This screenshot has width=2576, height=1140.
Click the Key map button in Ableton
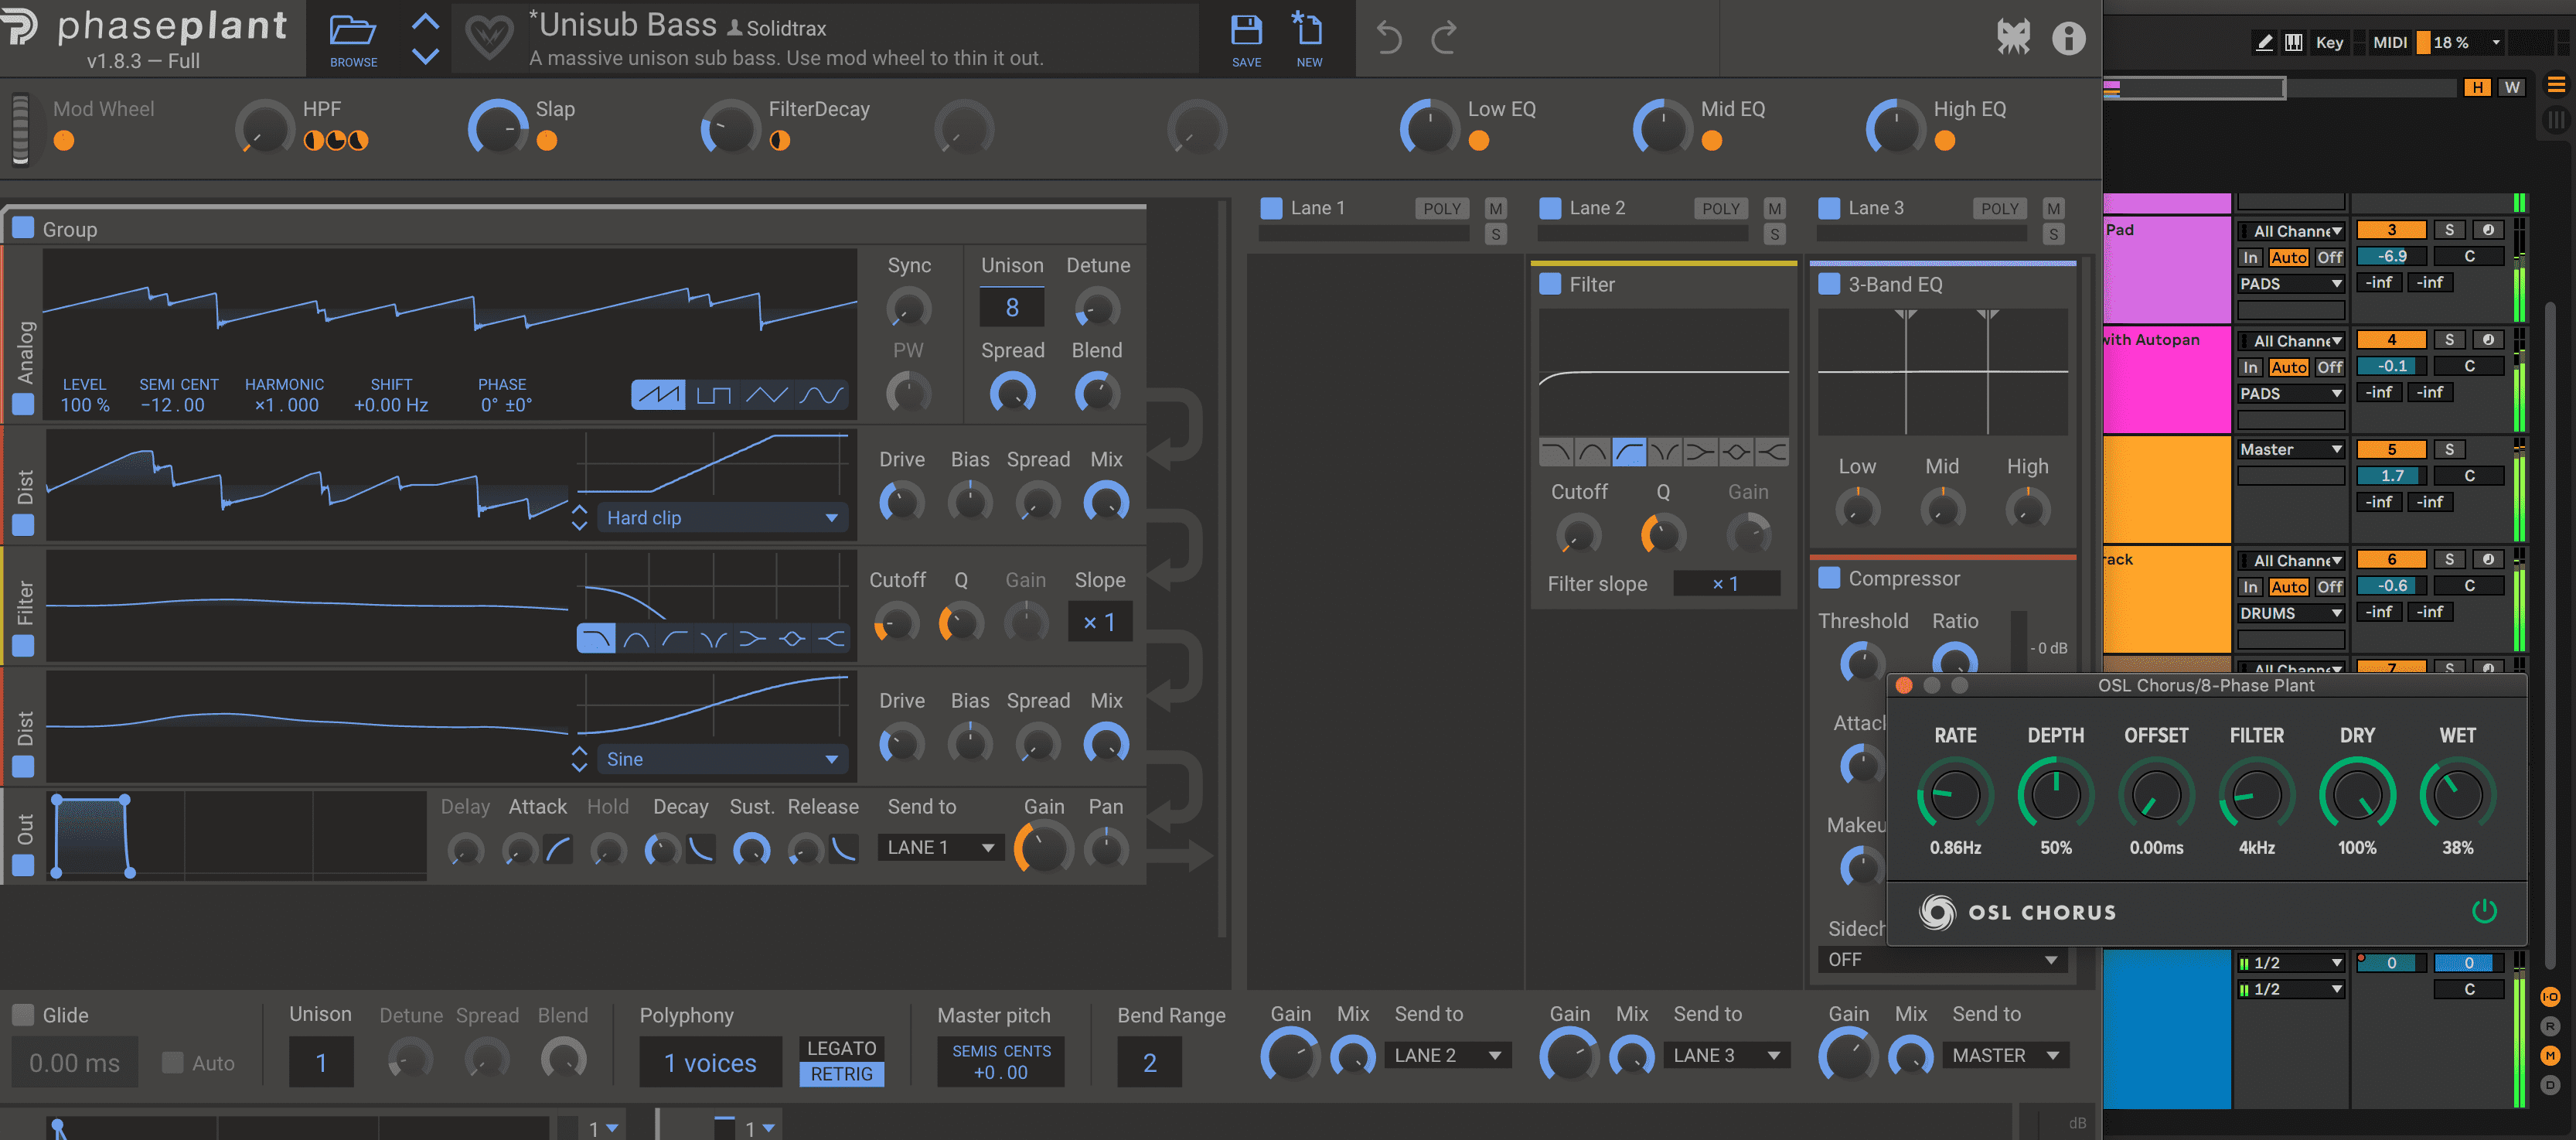(2329, 42)
